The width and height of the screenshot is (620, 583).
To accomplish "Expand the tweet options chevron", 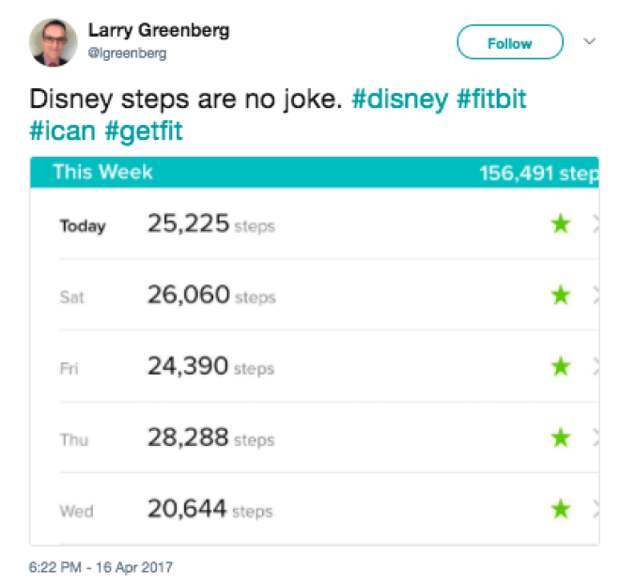I will tap(589, 42).
